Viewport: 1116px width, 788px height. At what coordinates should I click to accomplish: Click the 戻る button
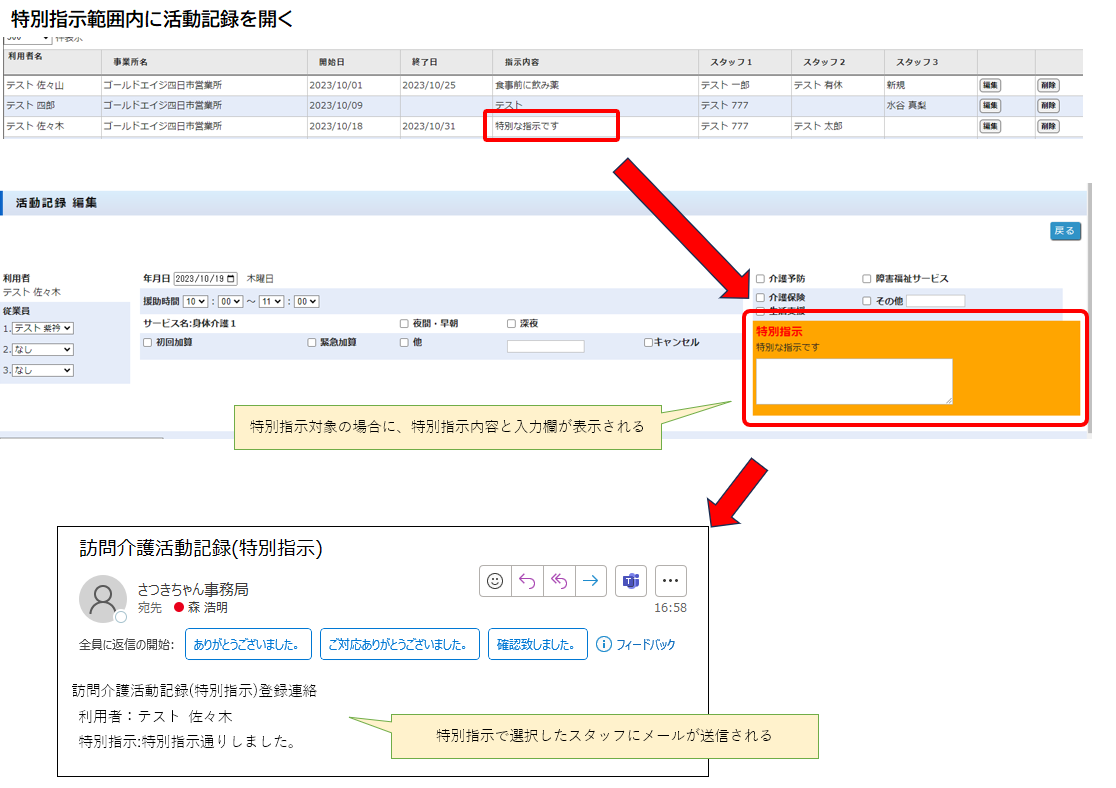1065,231
